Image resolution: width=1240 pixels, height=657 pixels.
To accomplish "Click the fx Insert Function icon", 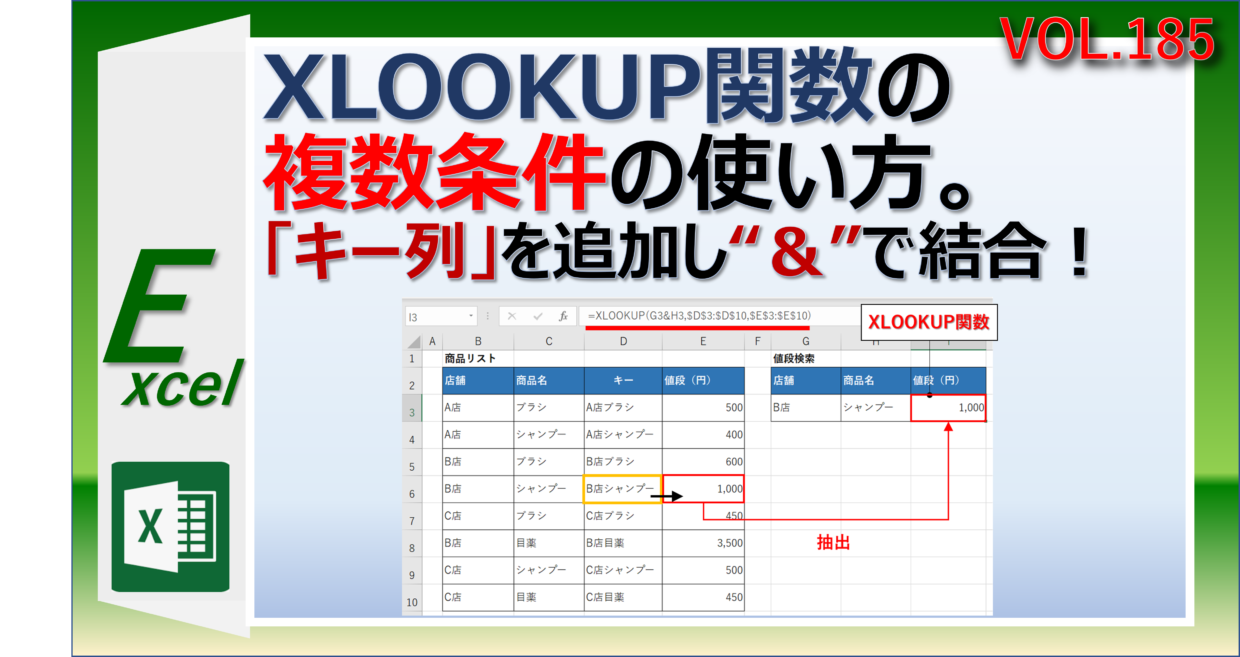I will (x=563, y=316).
